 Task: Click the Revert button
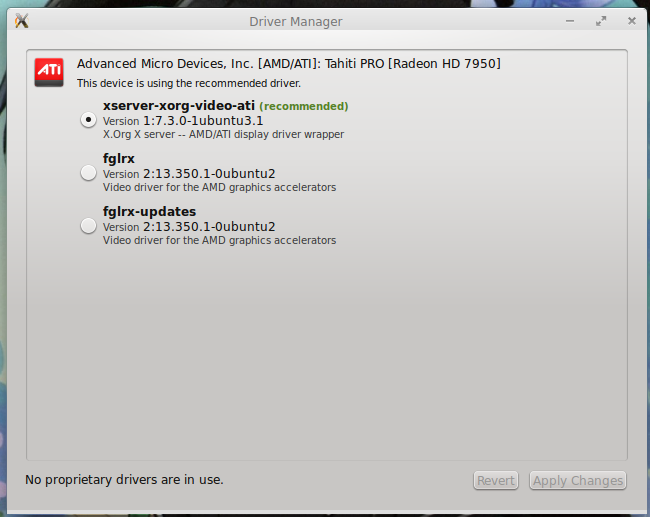pyautogui.click(x=496, y=481)
